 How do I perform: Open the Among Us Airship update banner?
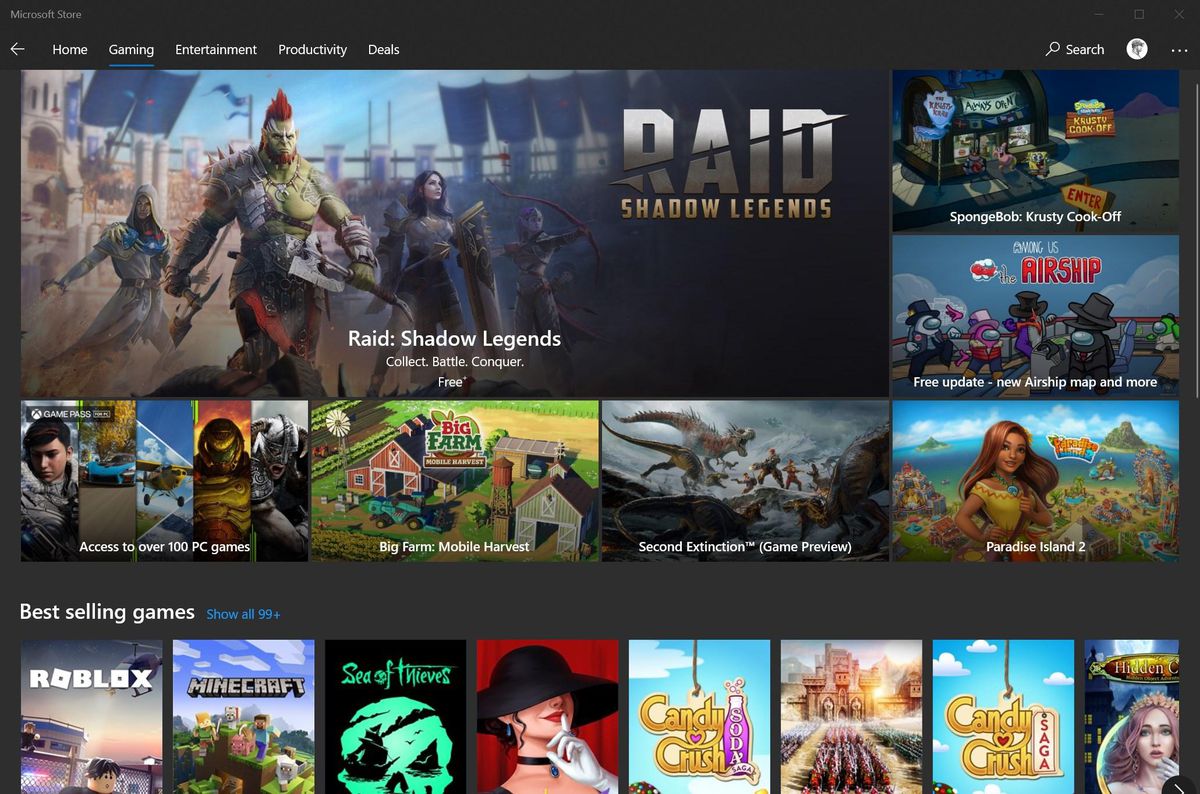pos(1035,316)
